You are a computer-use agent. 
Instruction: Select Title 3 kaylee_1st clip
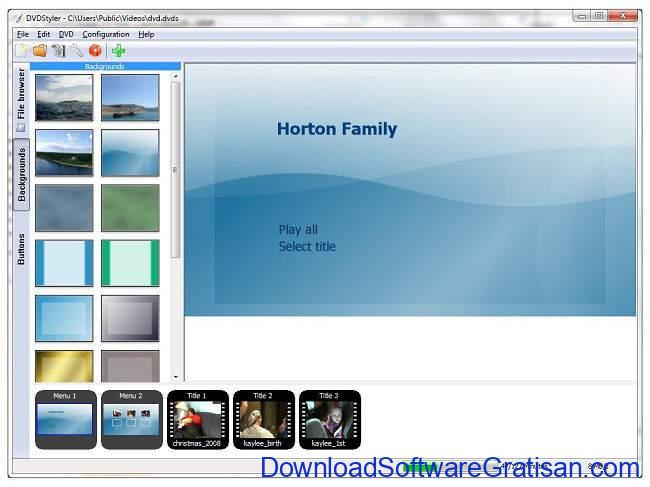(x=330, y=419)
